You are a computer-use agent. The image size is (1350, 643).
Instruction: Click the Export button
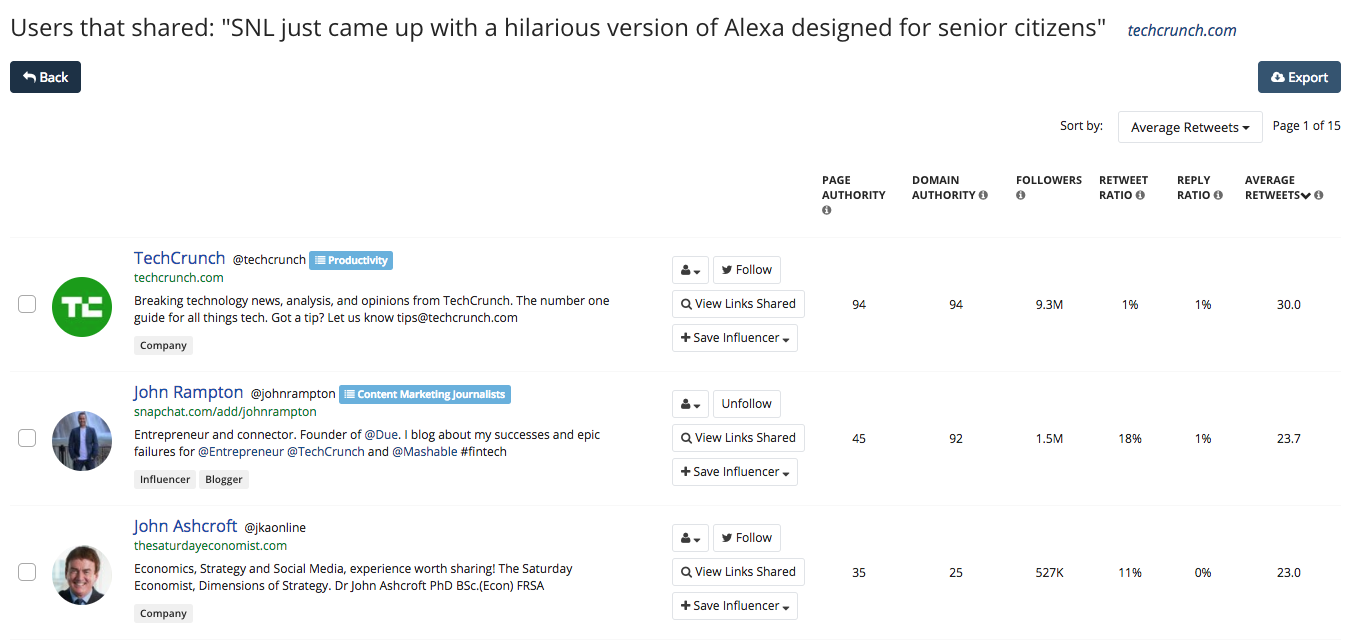[x=1299, y=77]
